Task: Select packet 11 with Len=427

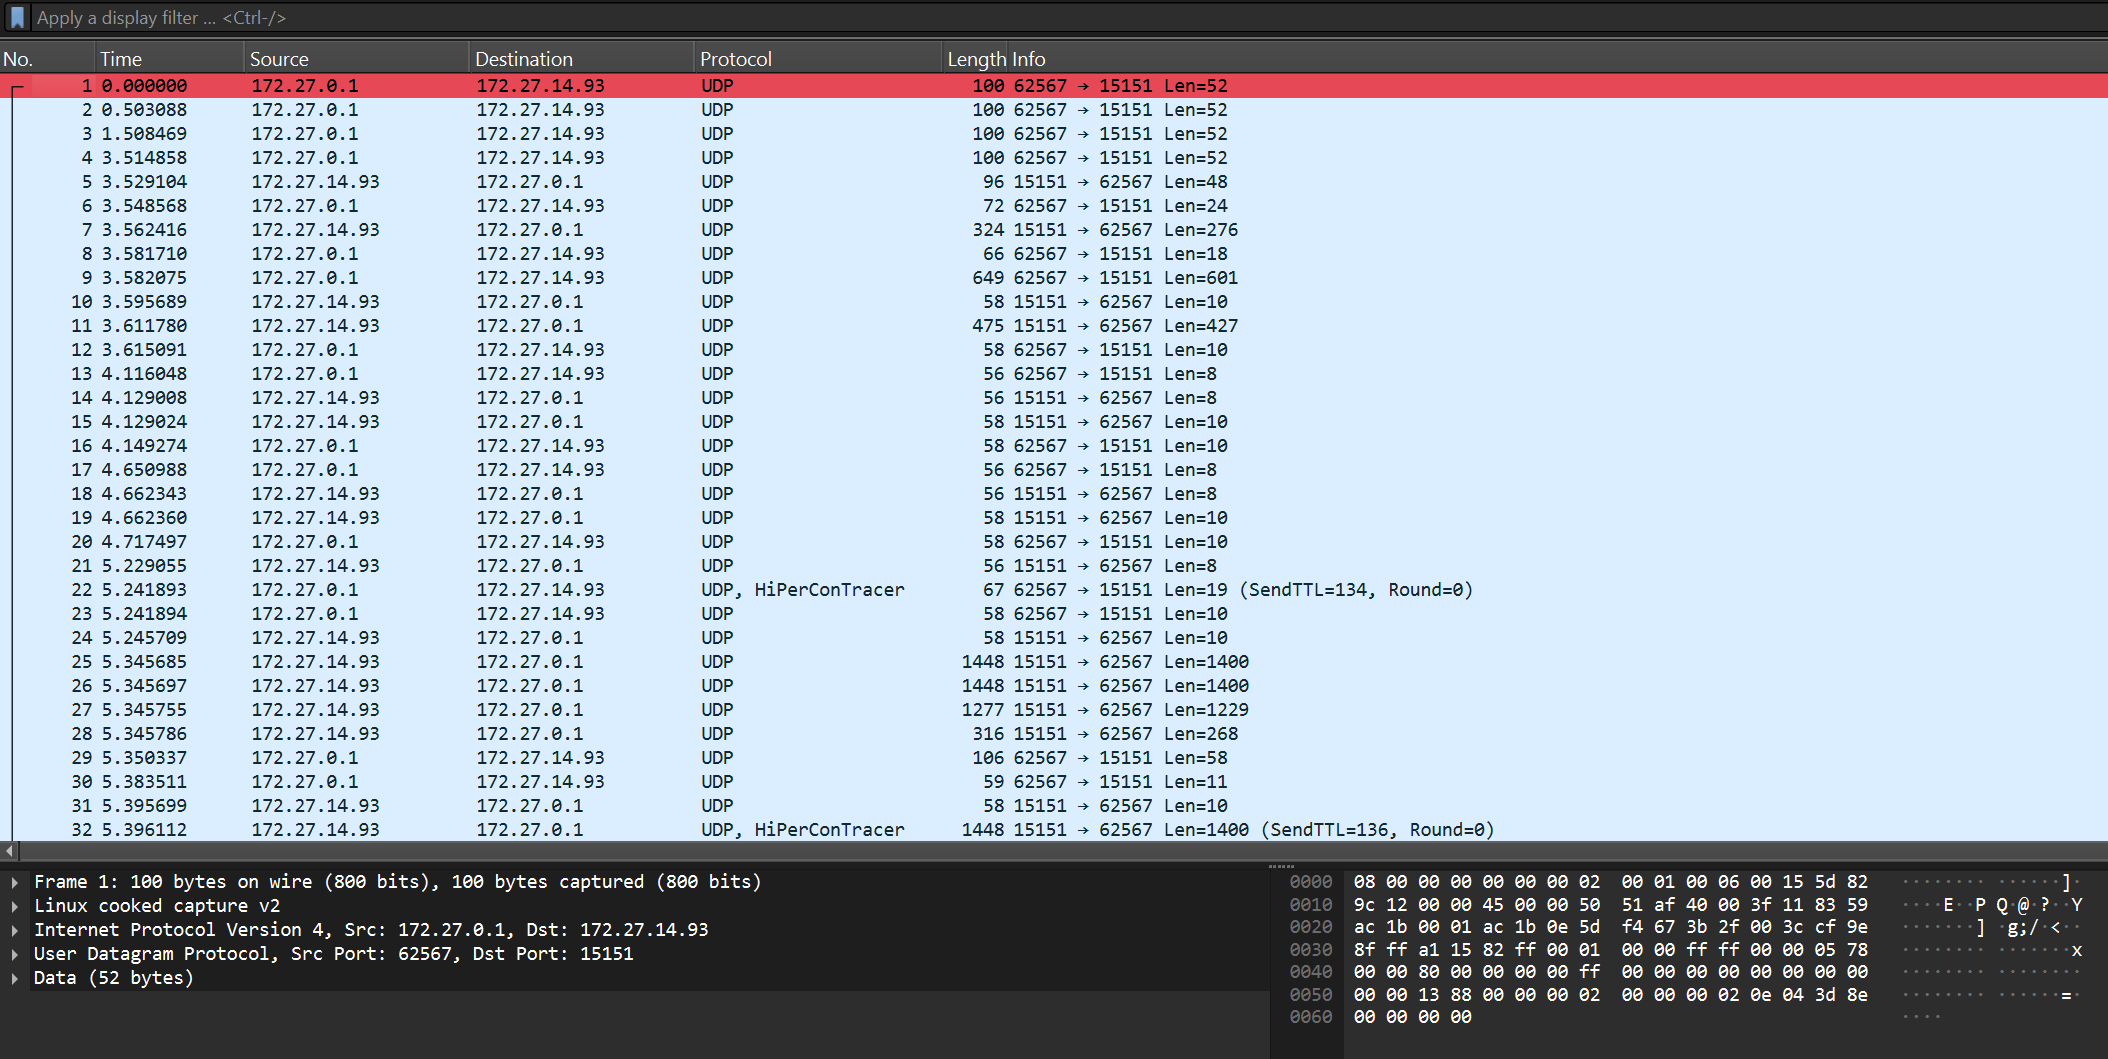Action: pos(1054,326)
